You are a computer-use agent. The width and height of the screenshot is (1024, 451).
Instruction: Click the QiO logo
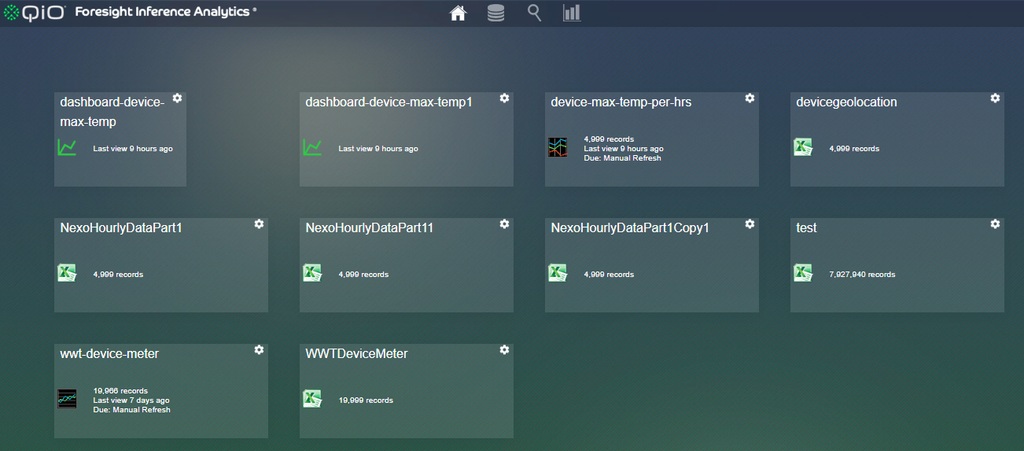[34, 12]
